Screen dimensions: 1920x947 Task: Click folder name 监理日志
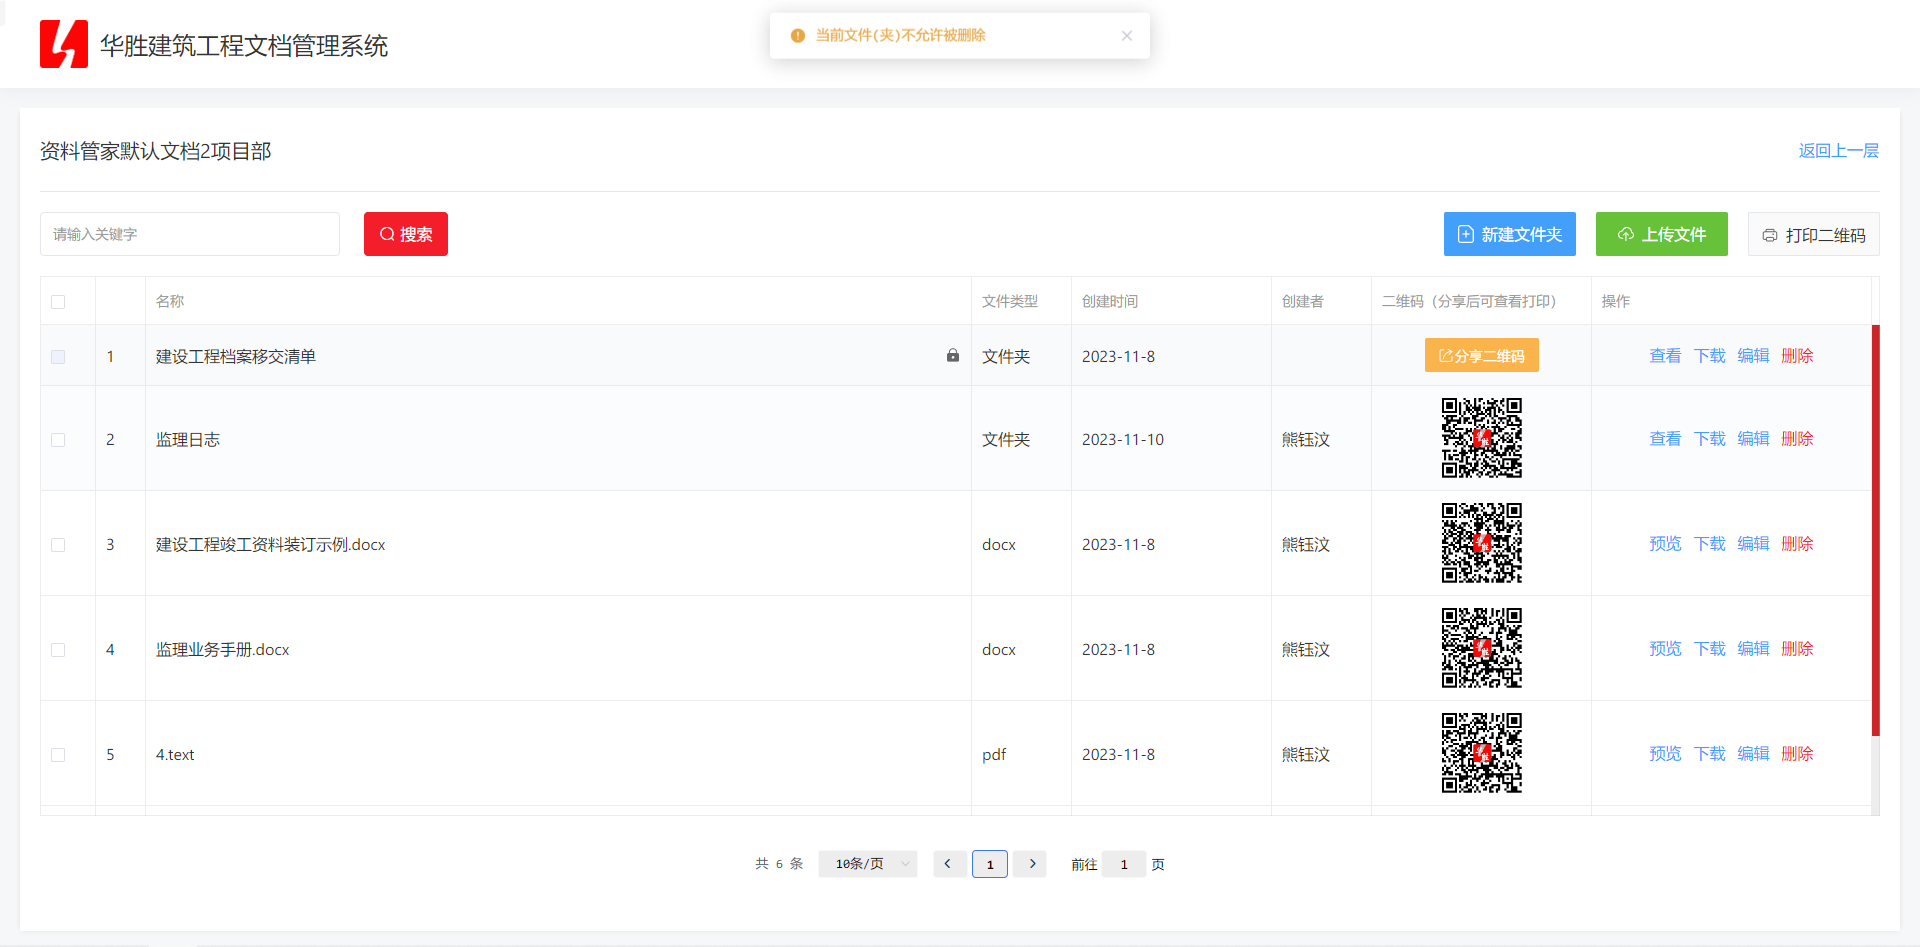[188, 439]
